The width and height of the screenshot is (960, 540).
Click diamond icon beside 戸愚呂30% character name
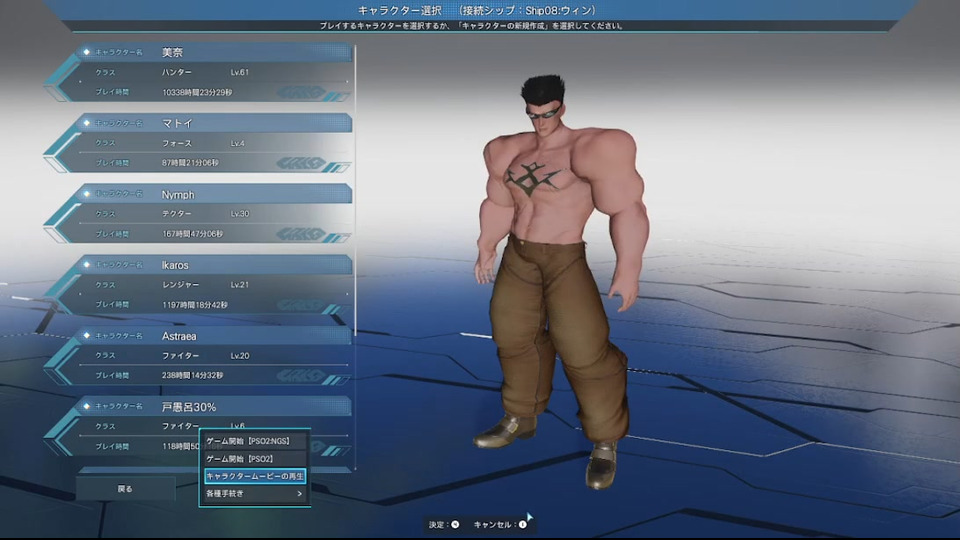(86, 406)
